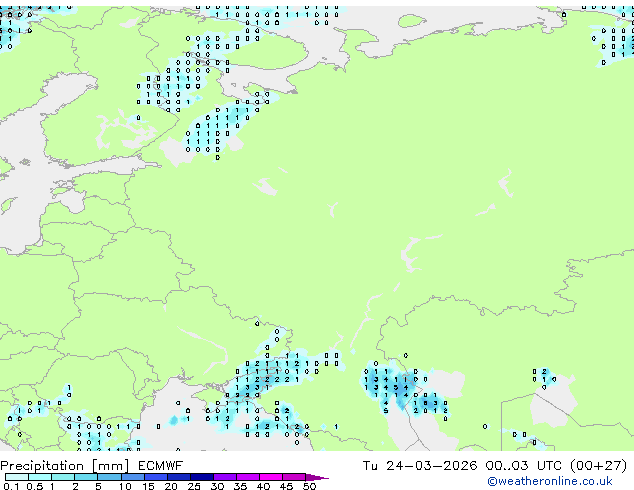
Task: Click the legend value label '35'
Action: [x=240, y=486]
